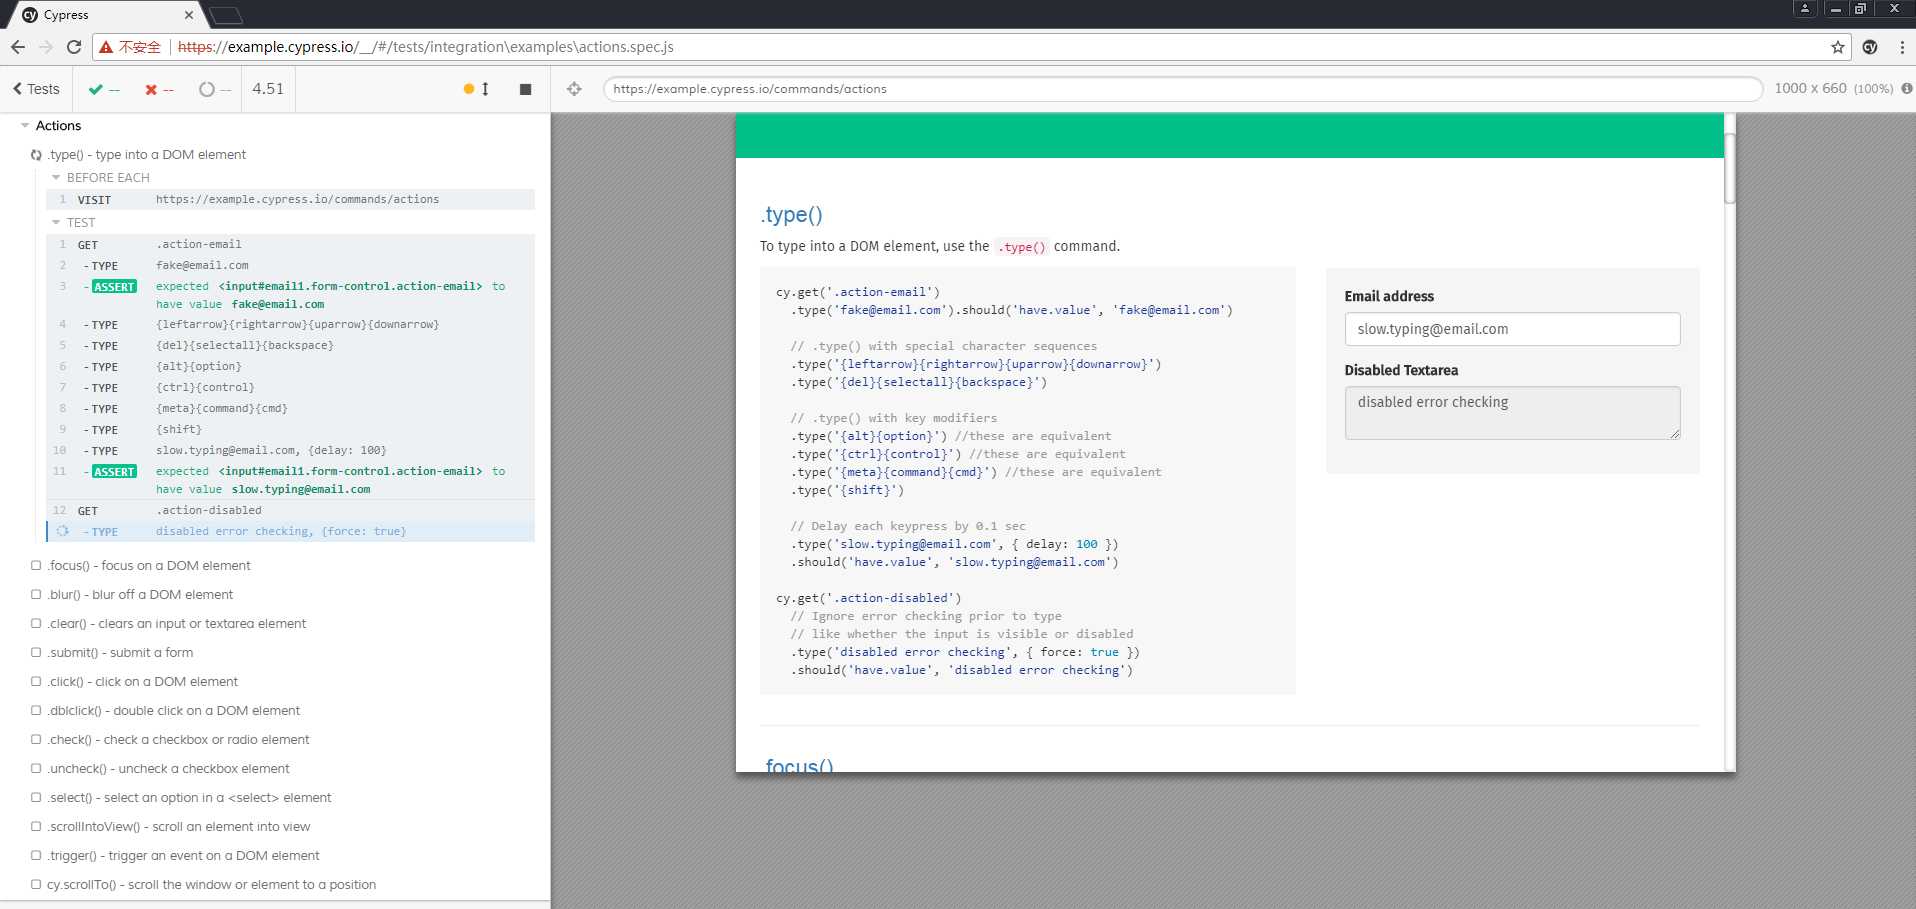Click the first ASSERT badge for fake@email.com
Viewport: 1916px width, 909px height.
[114, 287]
